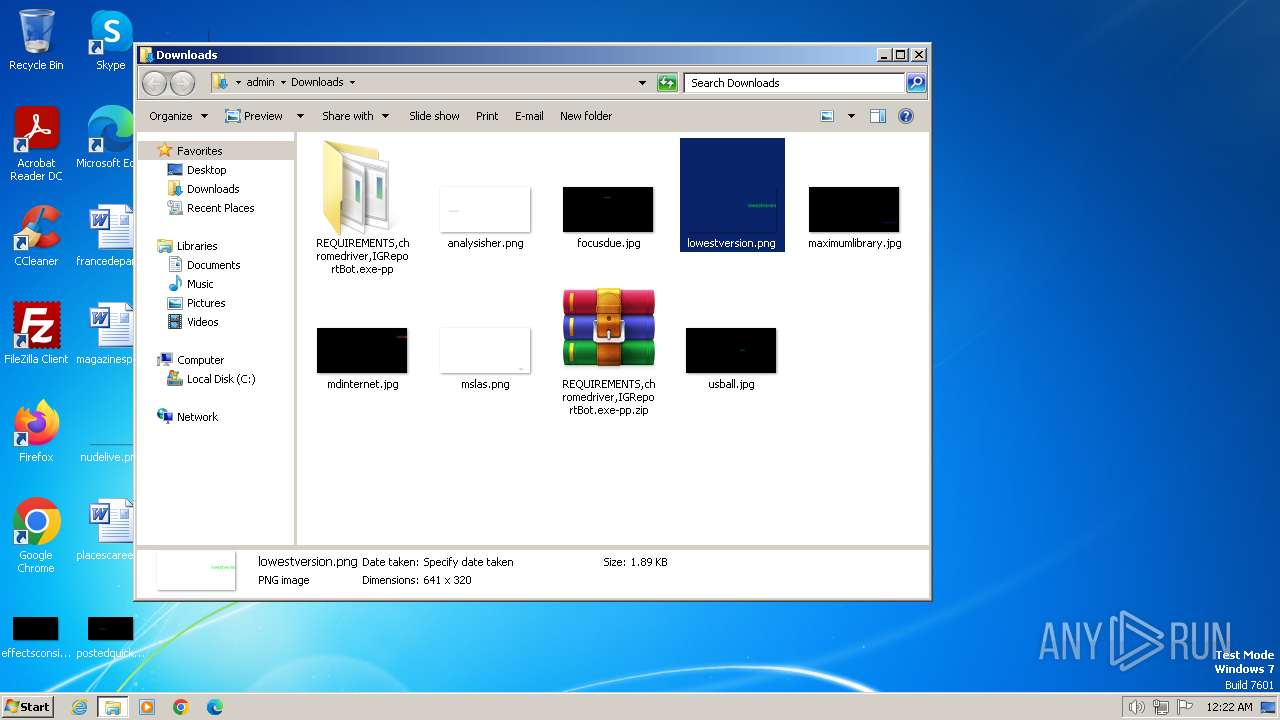Viewport: 1280px width, 720px height.
Task: Select analysisher.png thumbnail
Action: click(485, 218)
